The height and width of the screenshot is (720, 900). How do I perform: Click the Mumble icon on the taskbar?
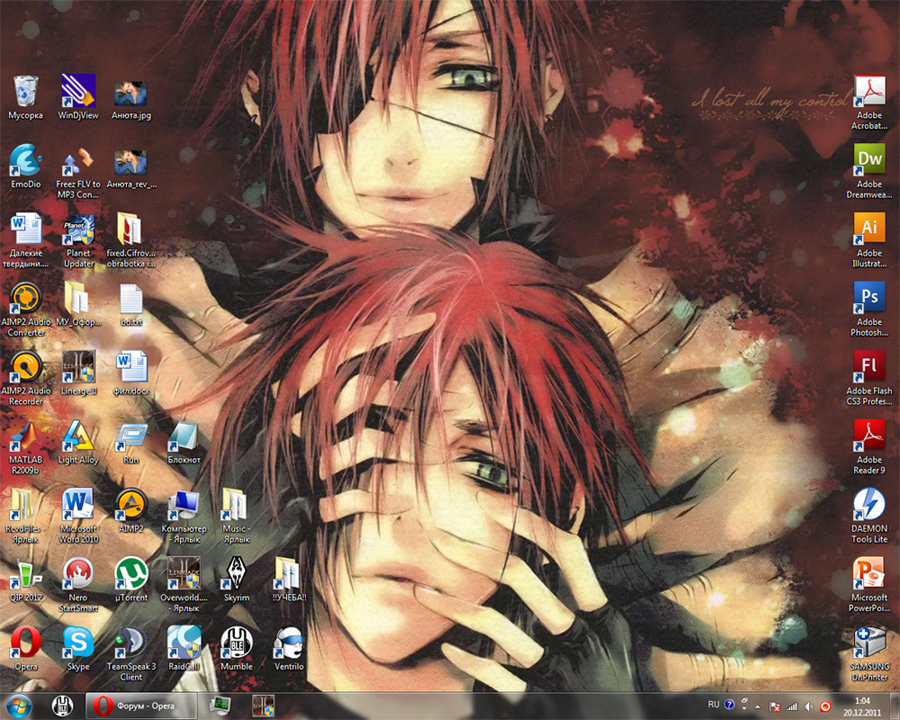[x=63, y=706]
